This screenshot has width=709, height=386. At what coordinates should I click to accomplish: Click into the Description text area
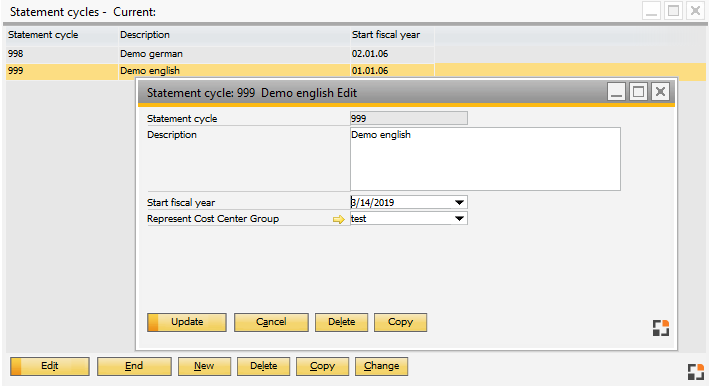click(x=485, y=159)
